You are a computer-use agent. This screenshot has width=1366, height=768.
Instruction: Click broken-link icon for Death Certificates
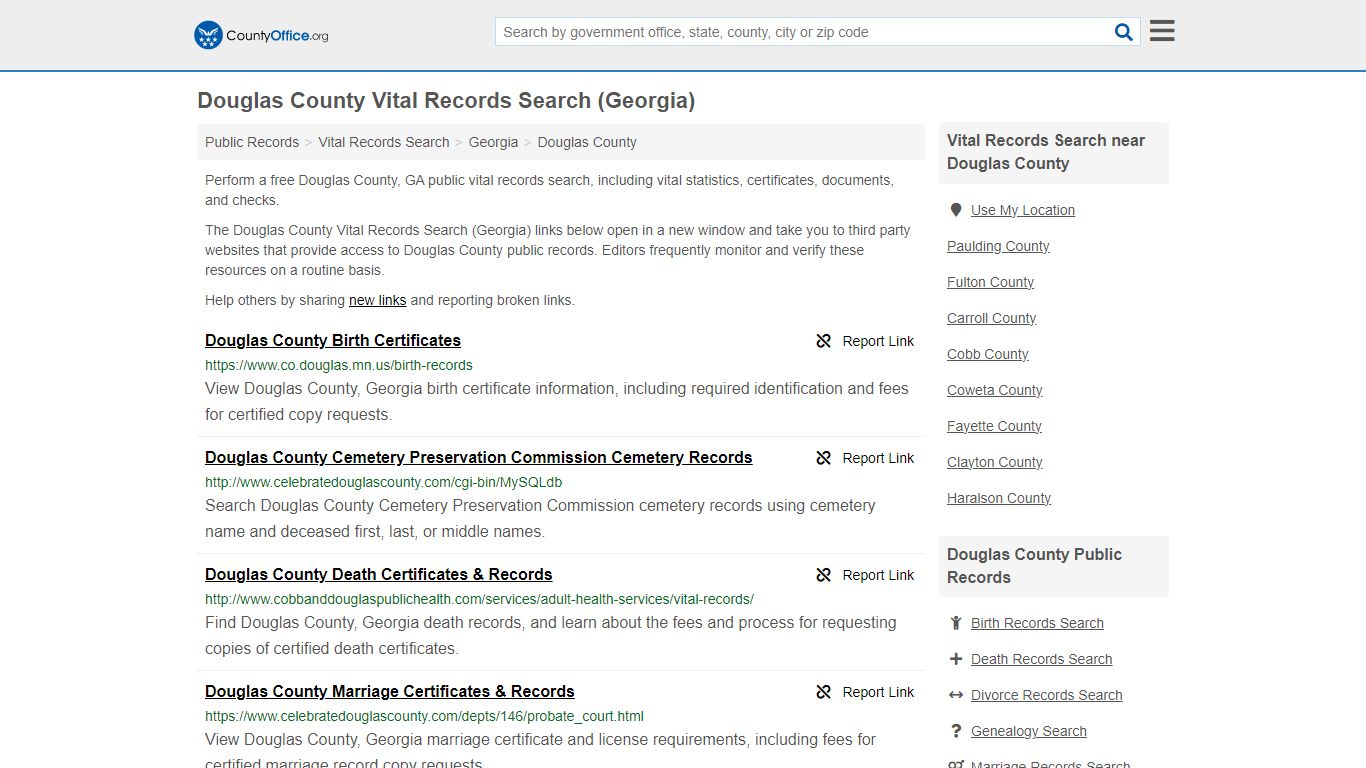[x=824, y=575]
